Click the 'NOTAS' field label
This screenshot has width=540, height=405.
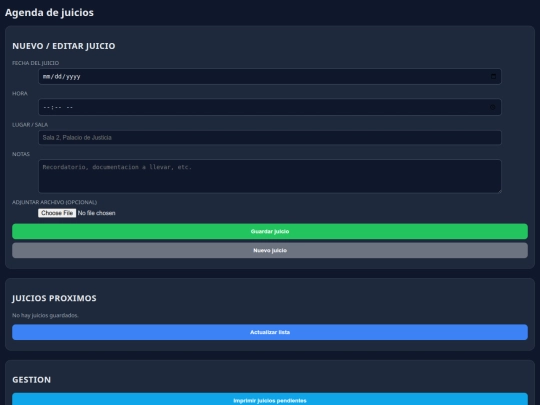(x=21, y=154)
